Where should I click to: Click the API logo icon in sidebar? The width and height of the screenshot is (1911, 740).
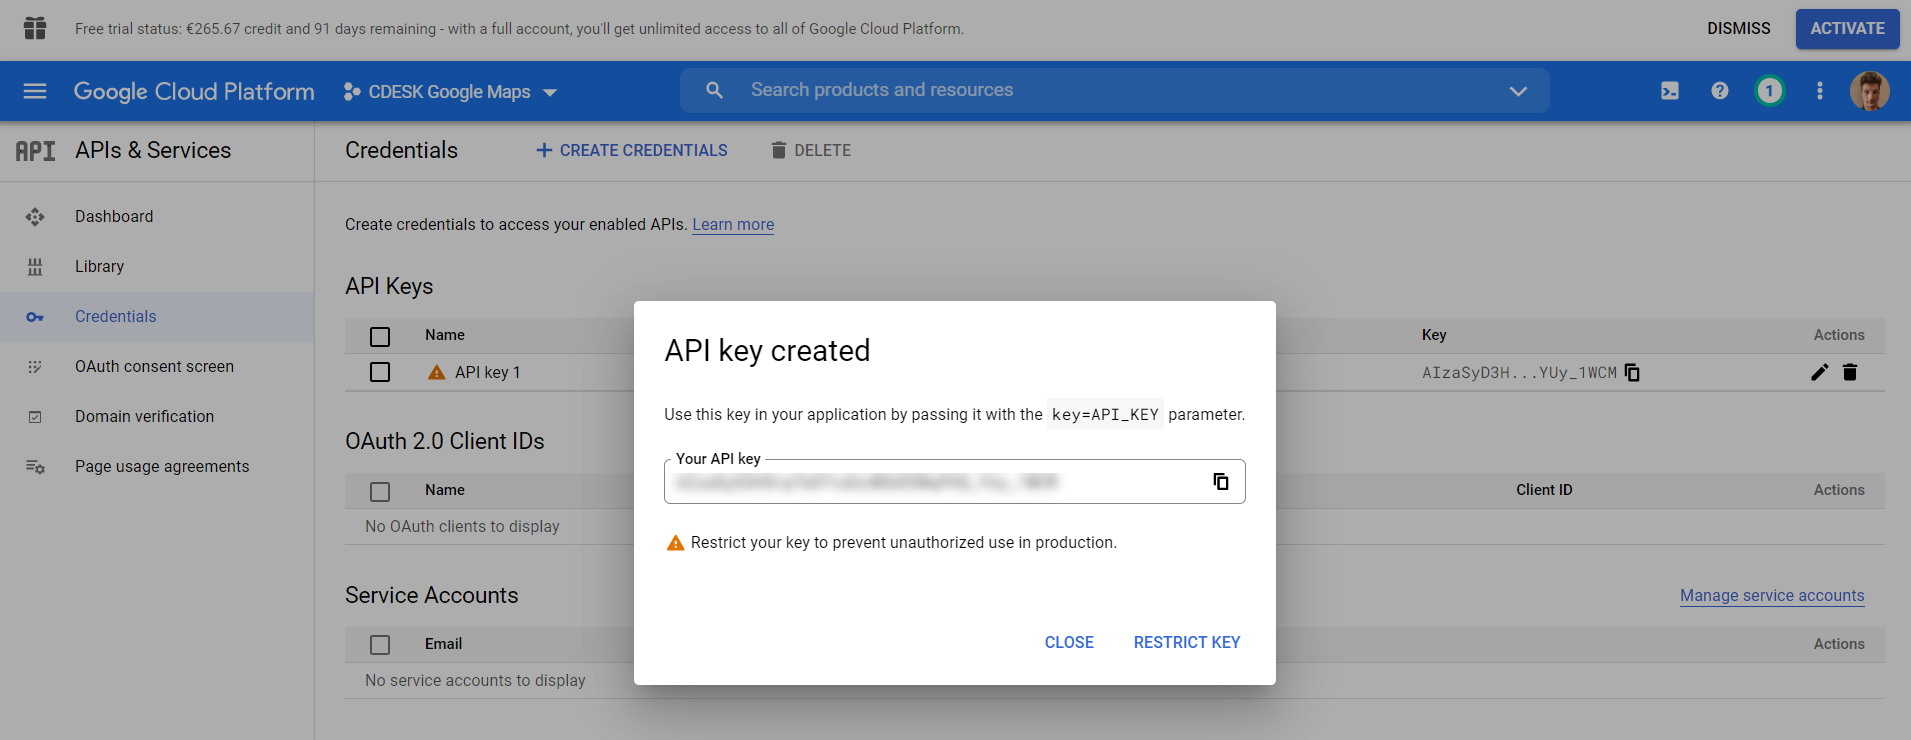35,151
